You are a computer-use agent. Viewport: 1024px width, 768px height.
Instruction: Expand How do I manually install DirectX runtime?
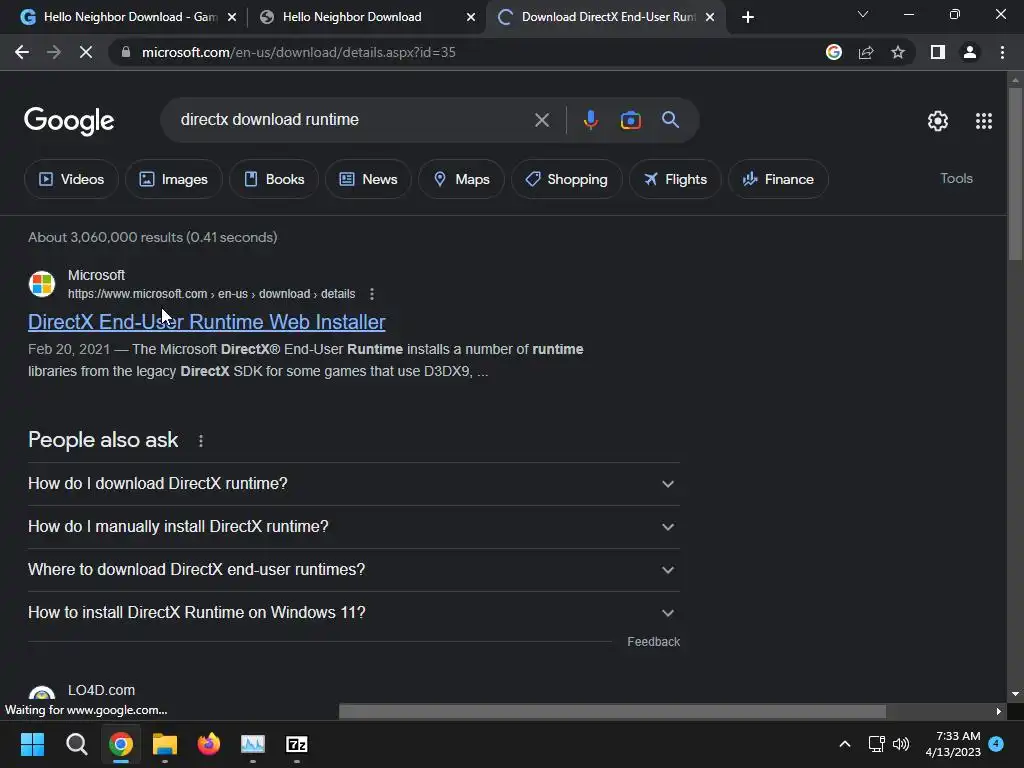coord(353,527)
